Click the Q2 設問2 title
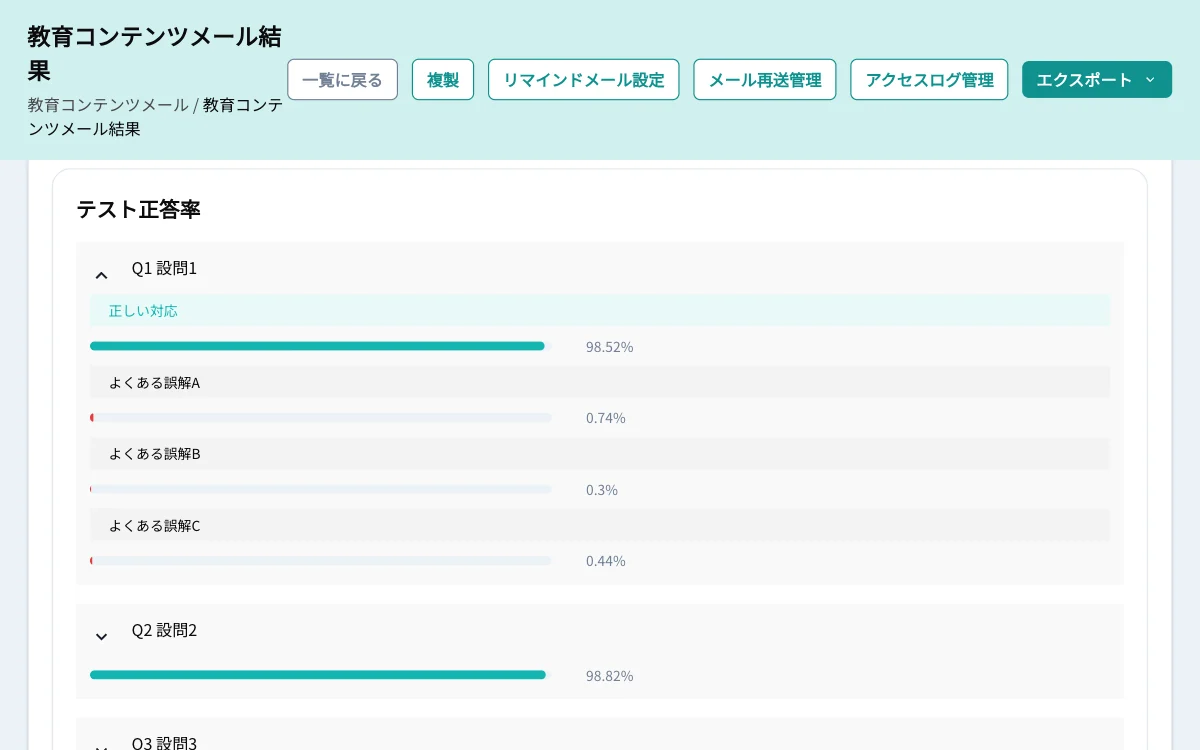 tap(164, 630)
